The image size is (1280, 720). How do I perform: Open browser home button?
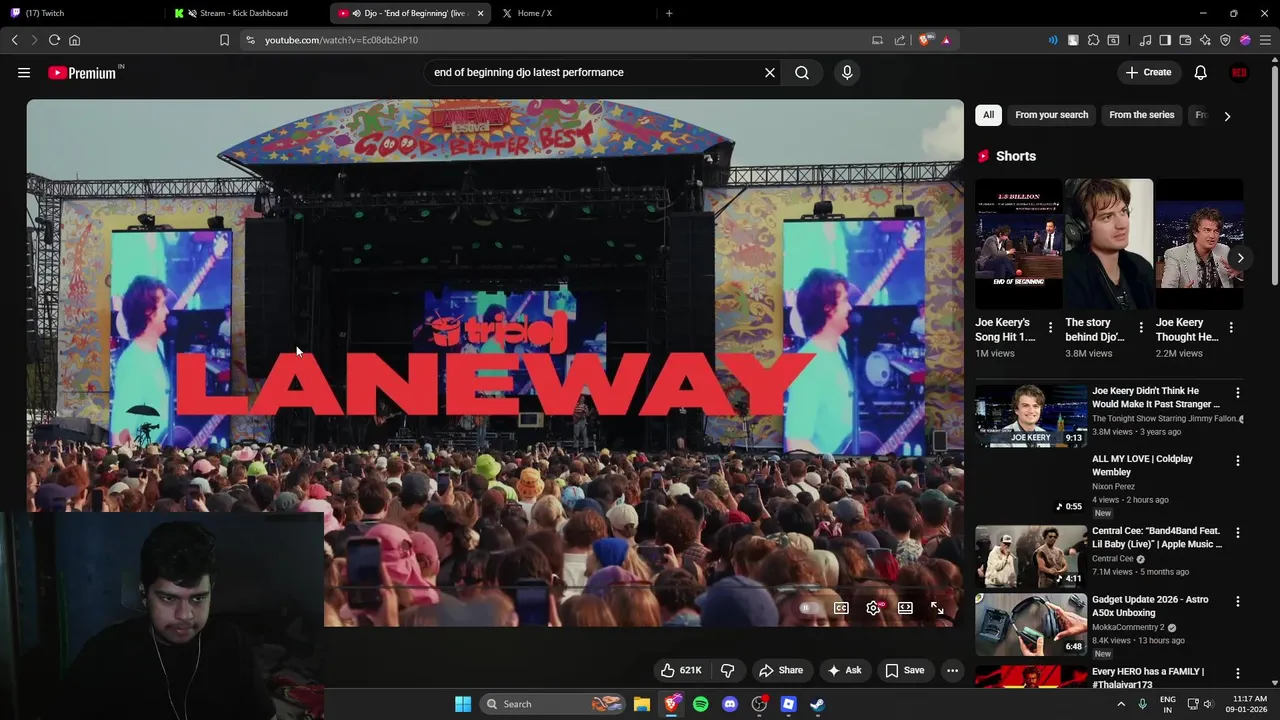[x=74, y=40]
